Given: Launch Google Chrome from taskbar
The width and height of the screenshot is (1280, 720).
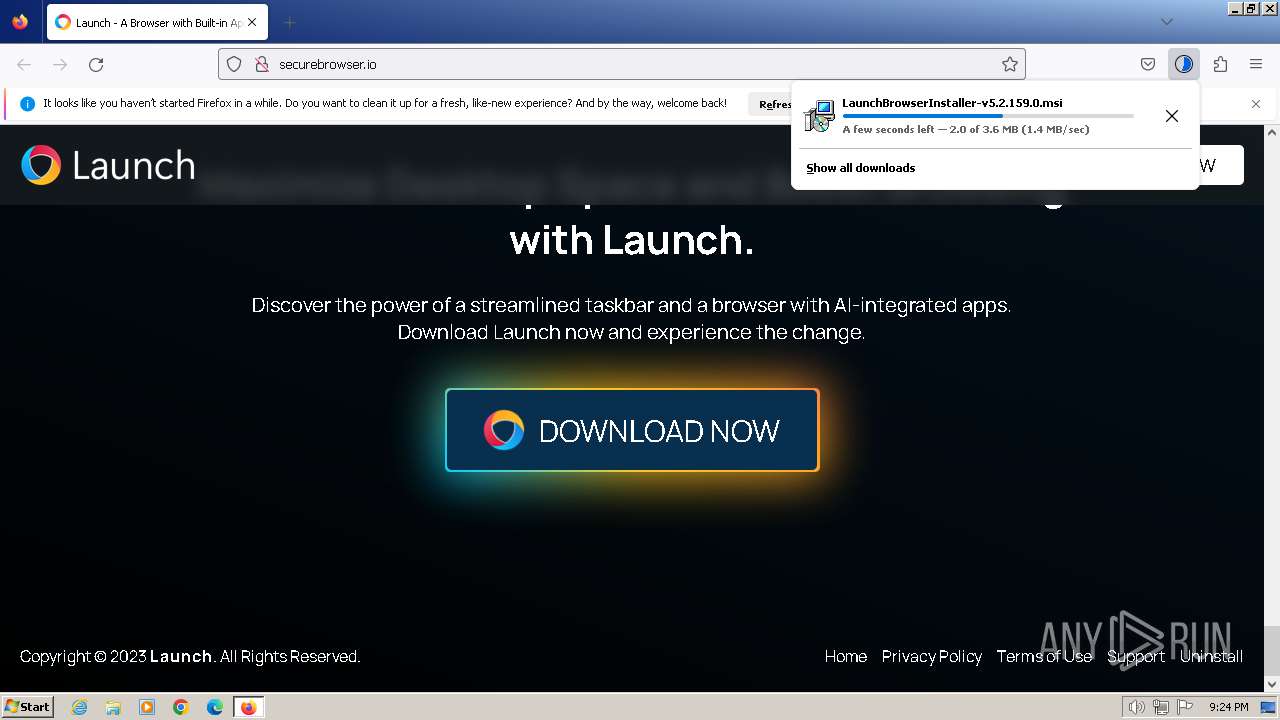Looking at the screenshot, I should coord(181,707).
